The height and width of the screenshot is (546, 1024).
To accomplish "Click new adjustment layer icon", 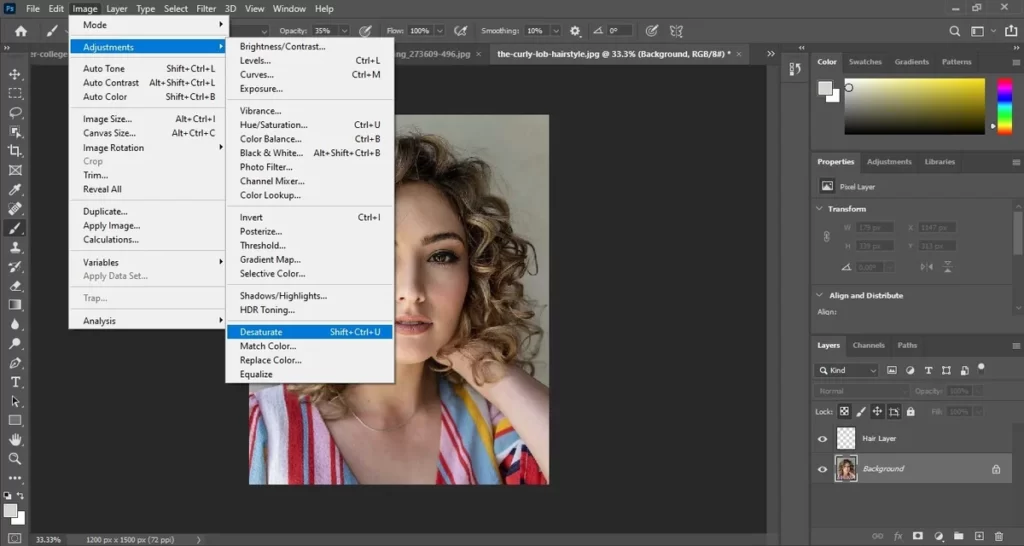I will [938, 536].
